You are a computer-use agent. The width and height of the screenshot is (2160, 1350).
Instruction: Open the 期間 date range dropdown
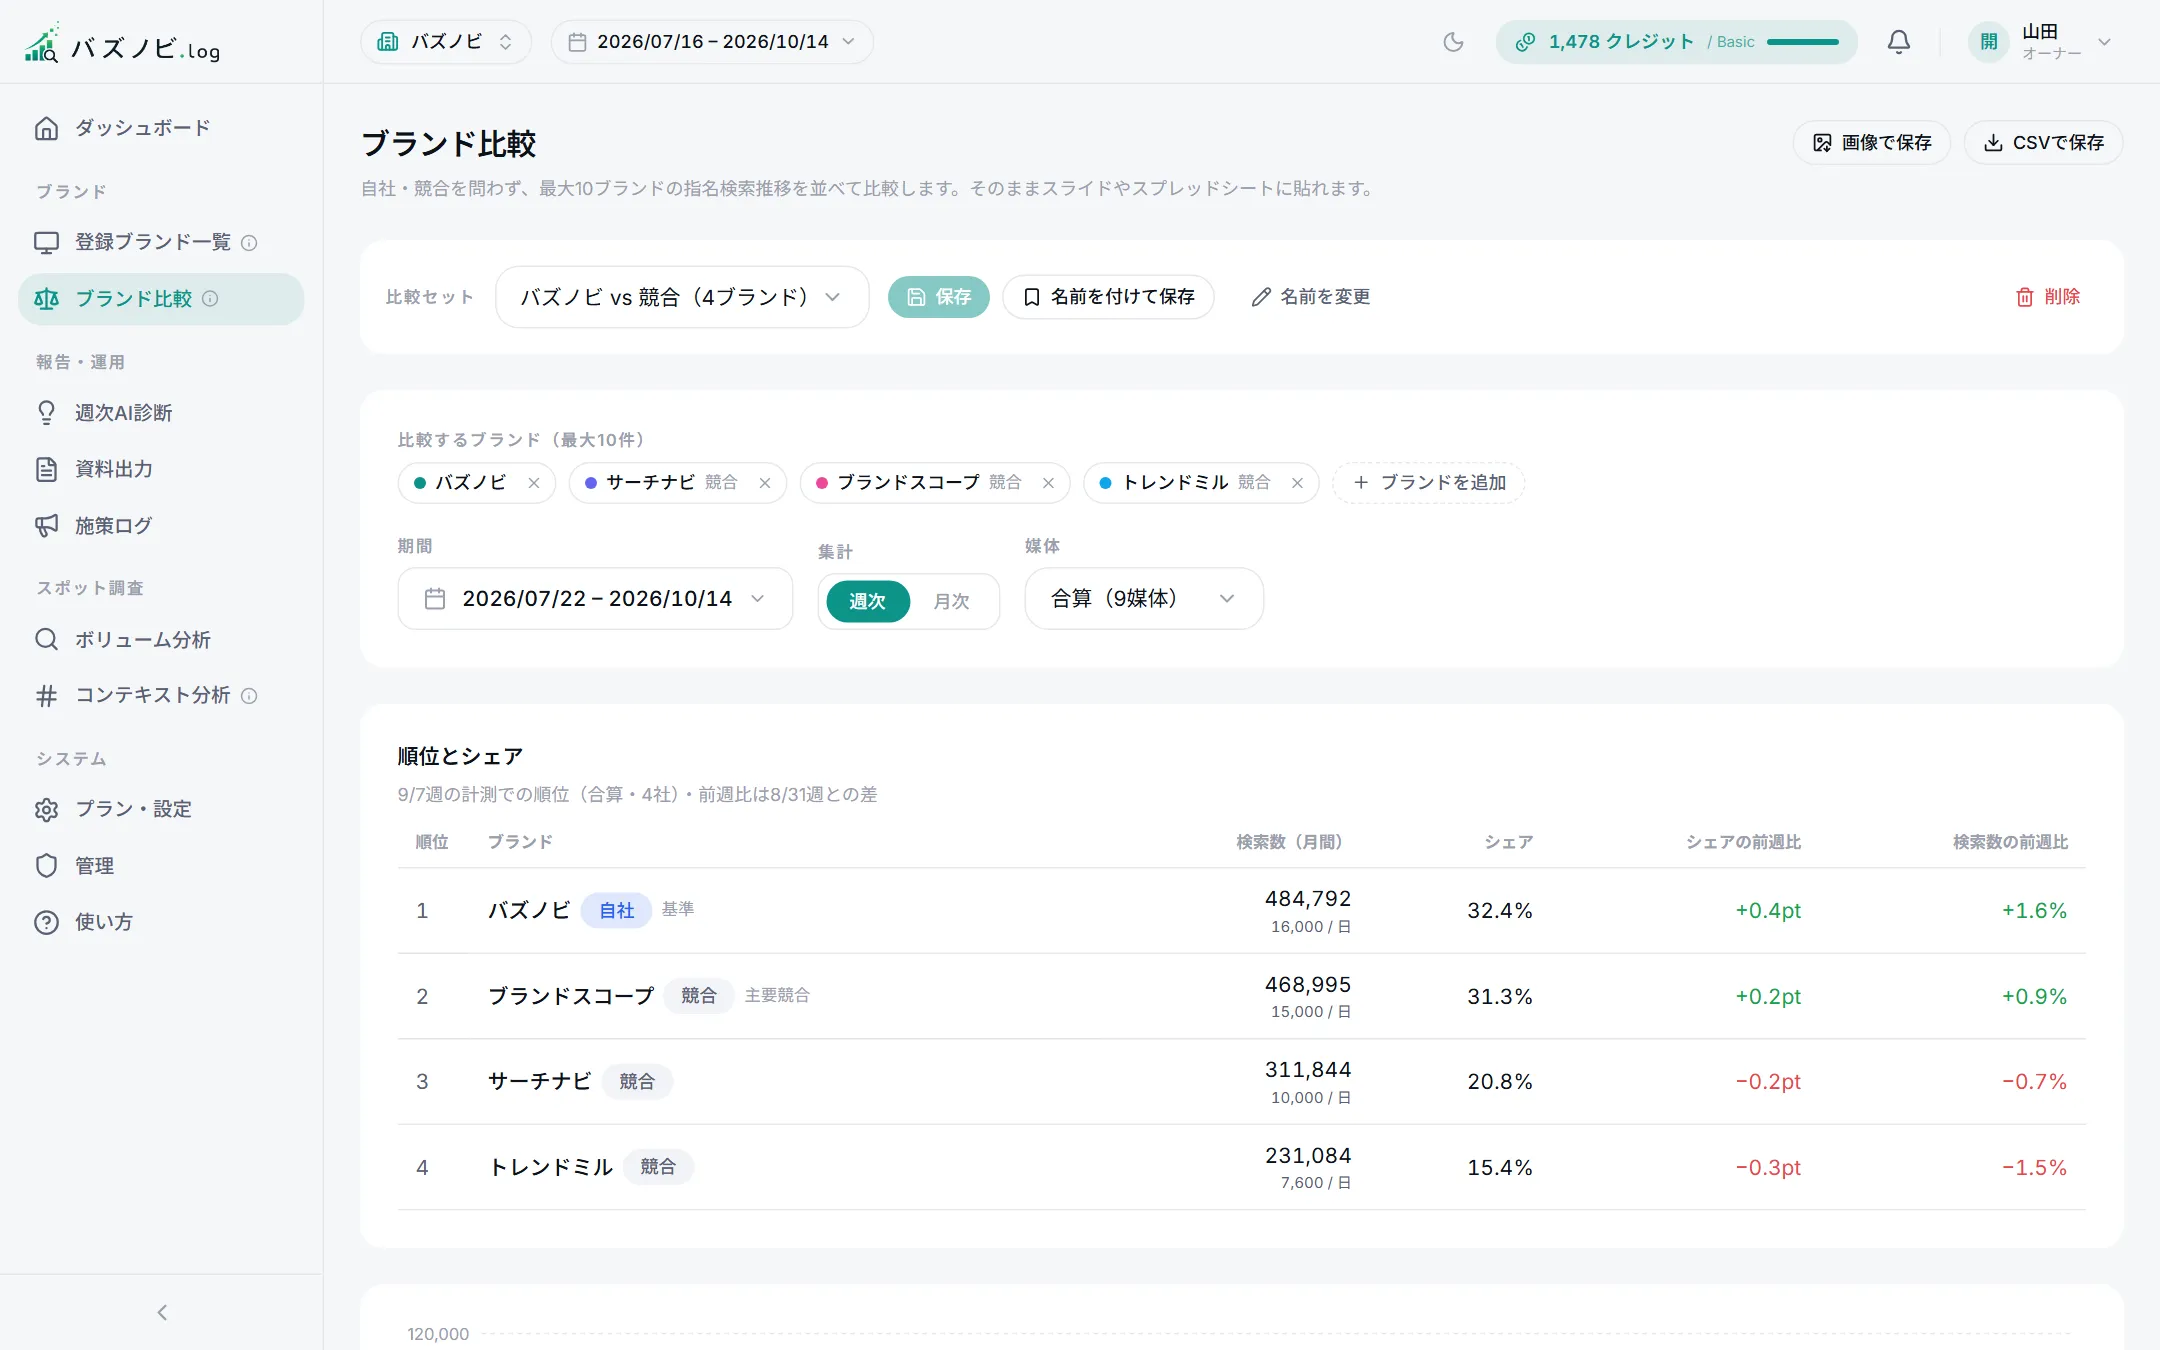[x=595, y=599]
